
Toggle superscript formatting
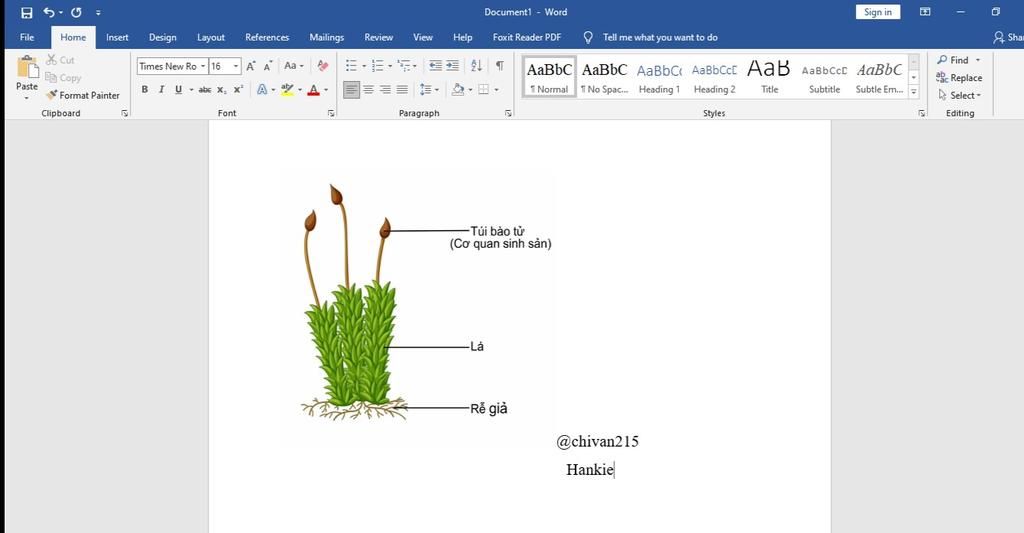point(238,89)
